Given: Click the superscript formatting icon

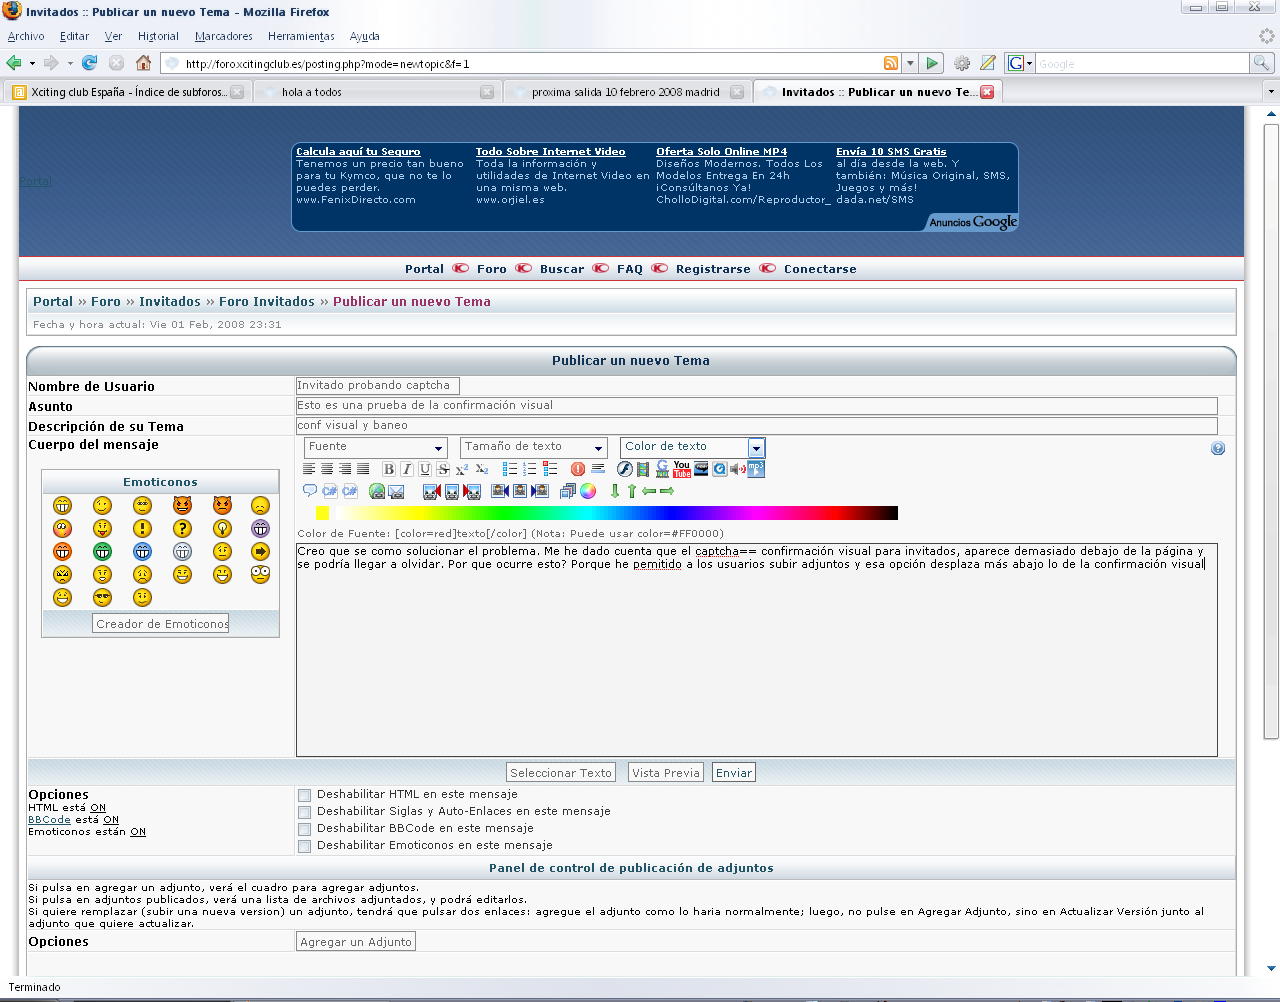Looking at the screenshot, I should pos(462,469).
